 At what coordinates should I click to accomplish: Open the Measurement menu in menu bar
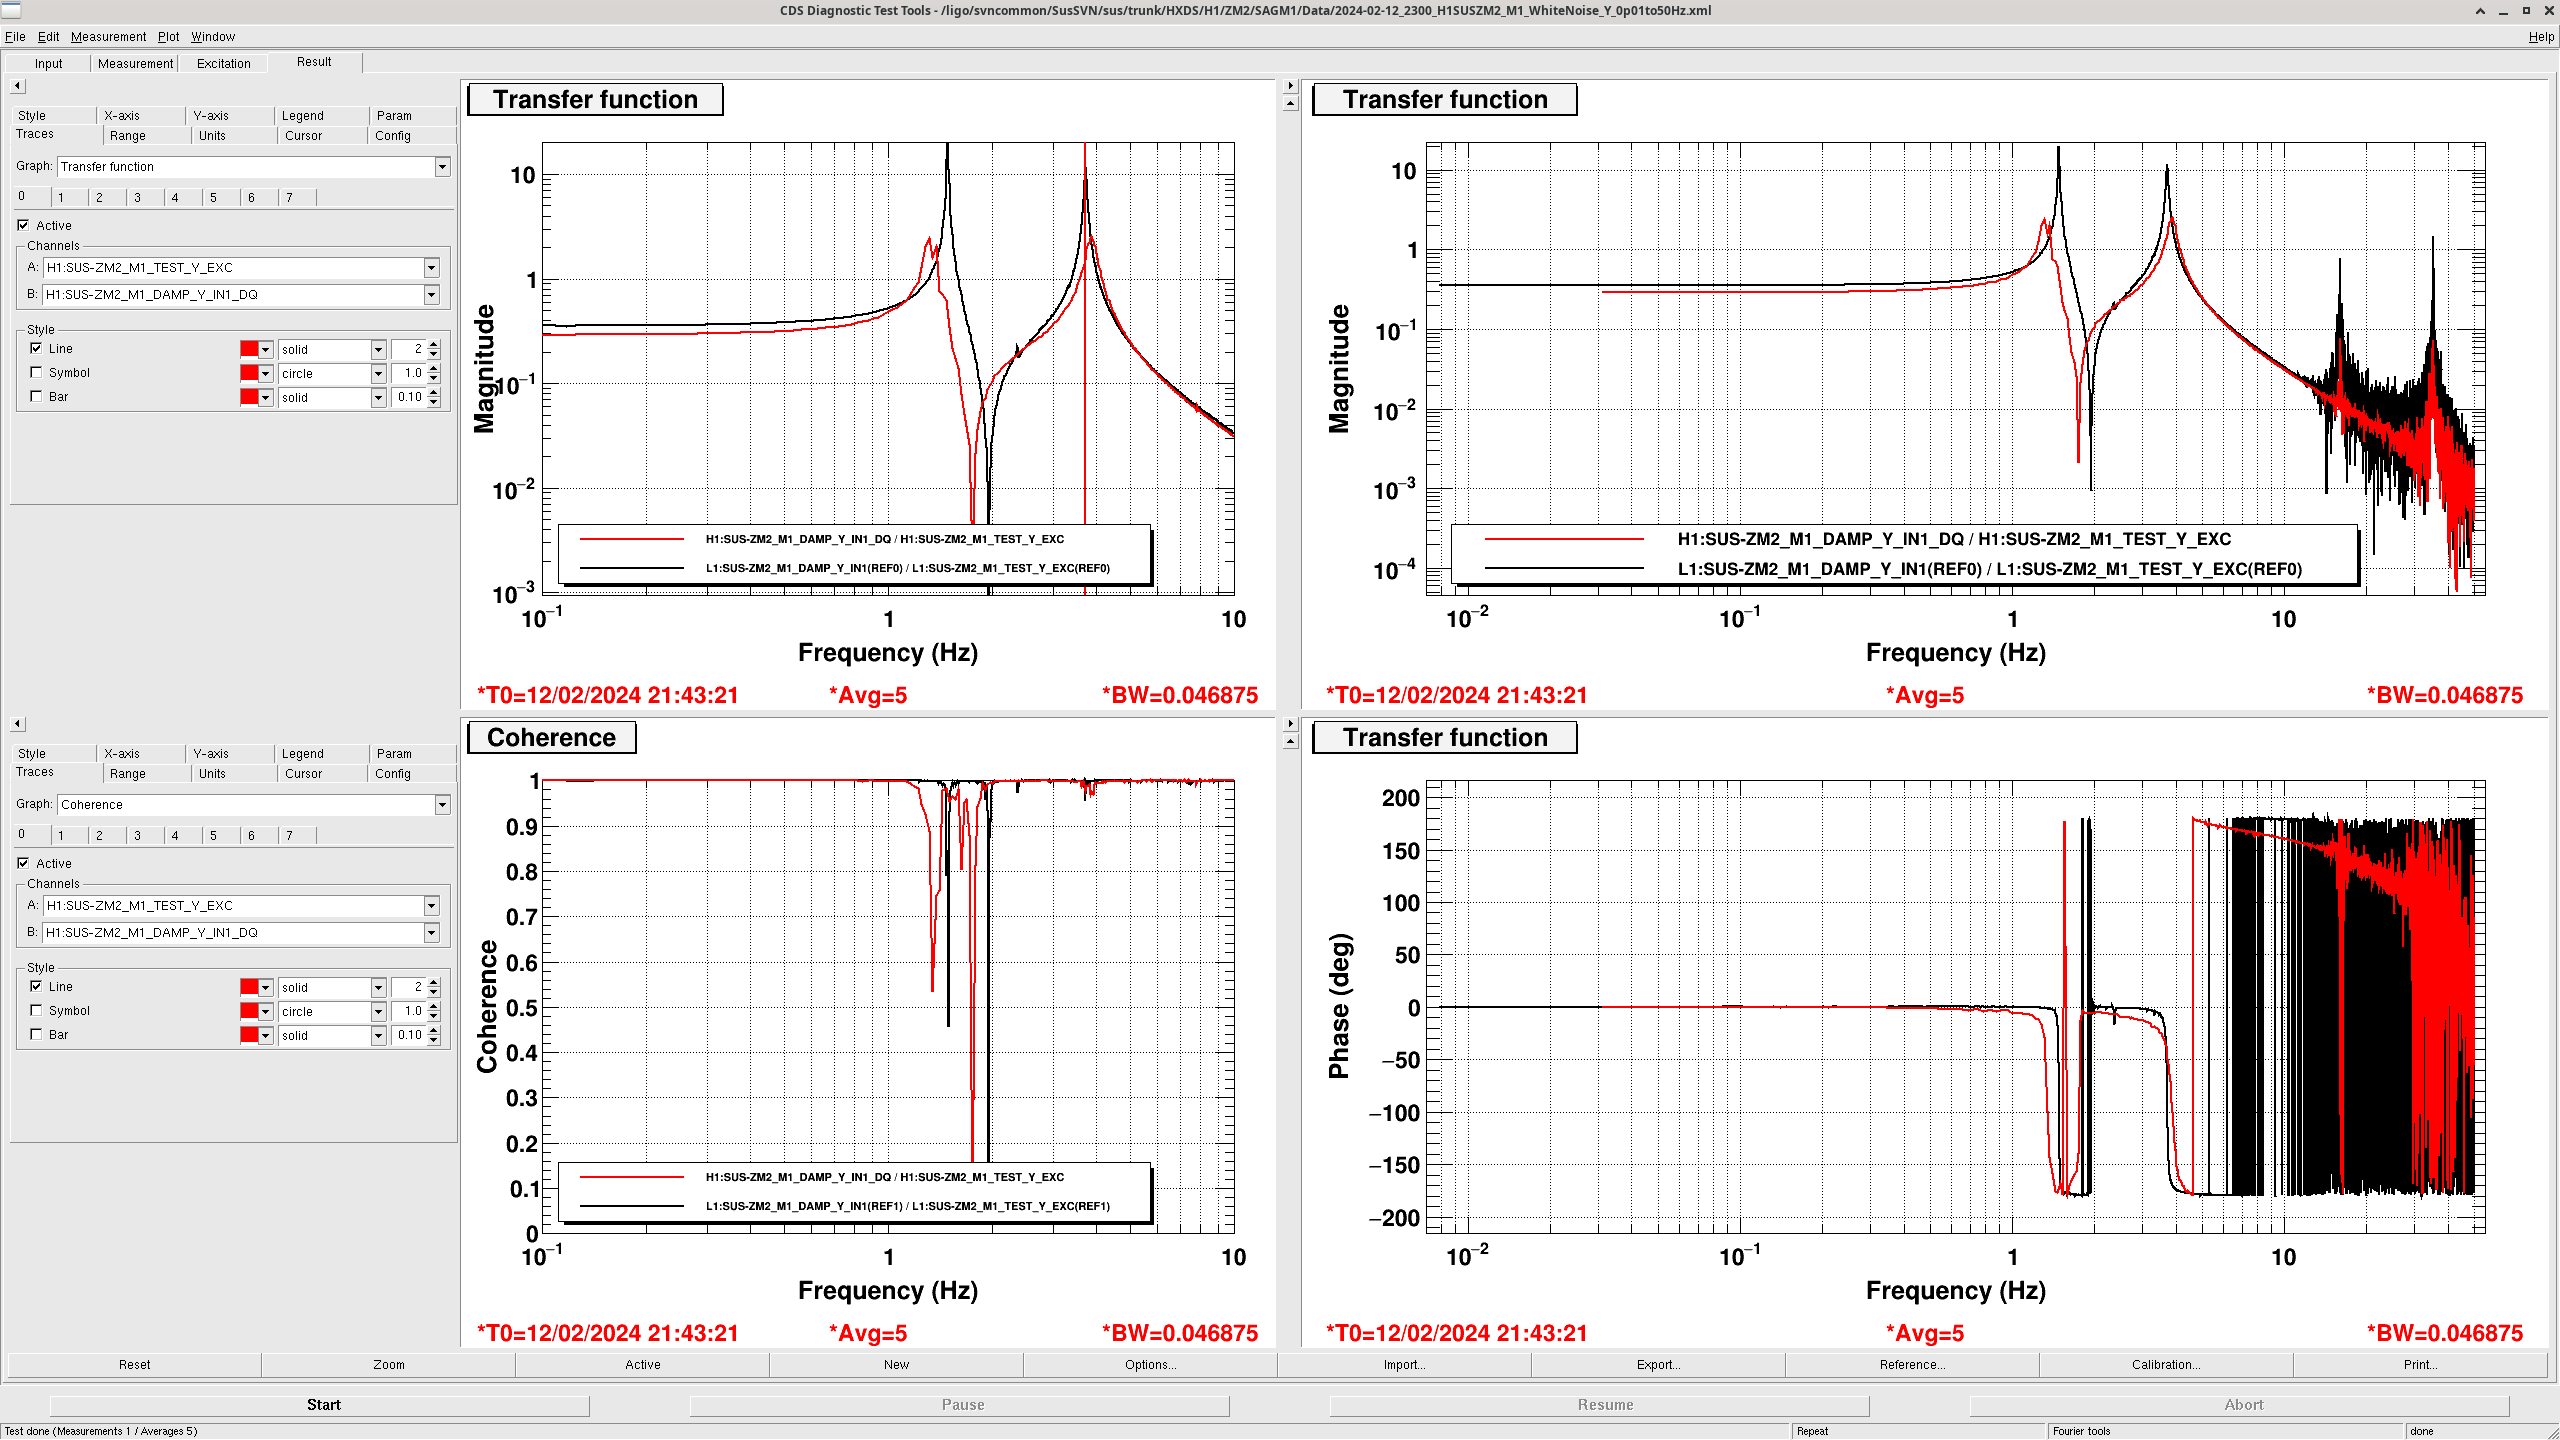108,37
